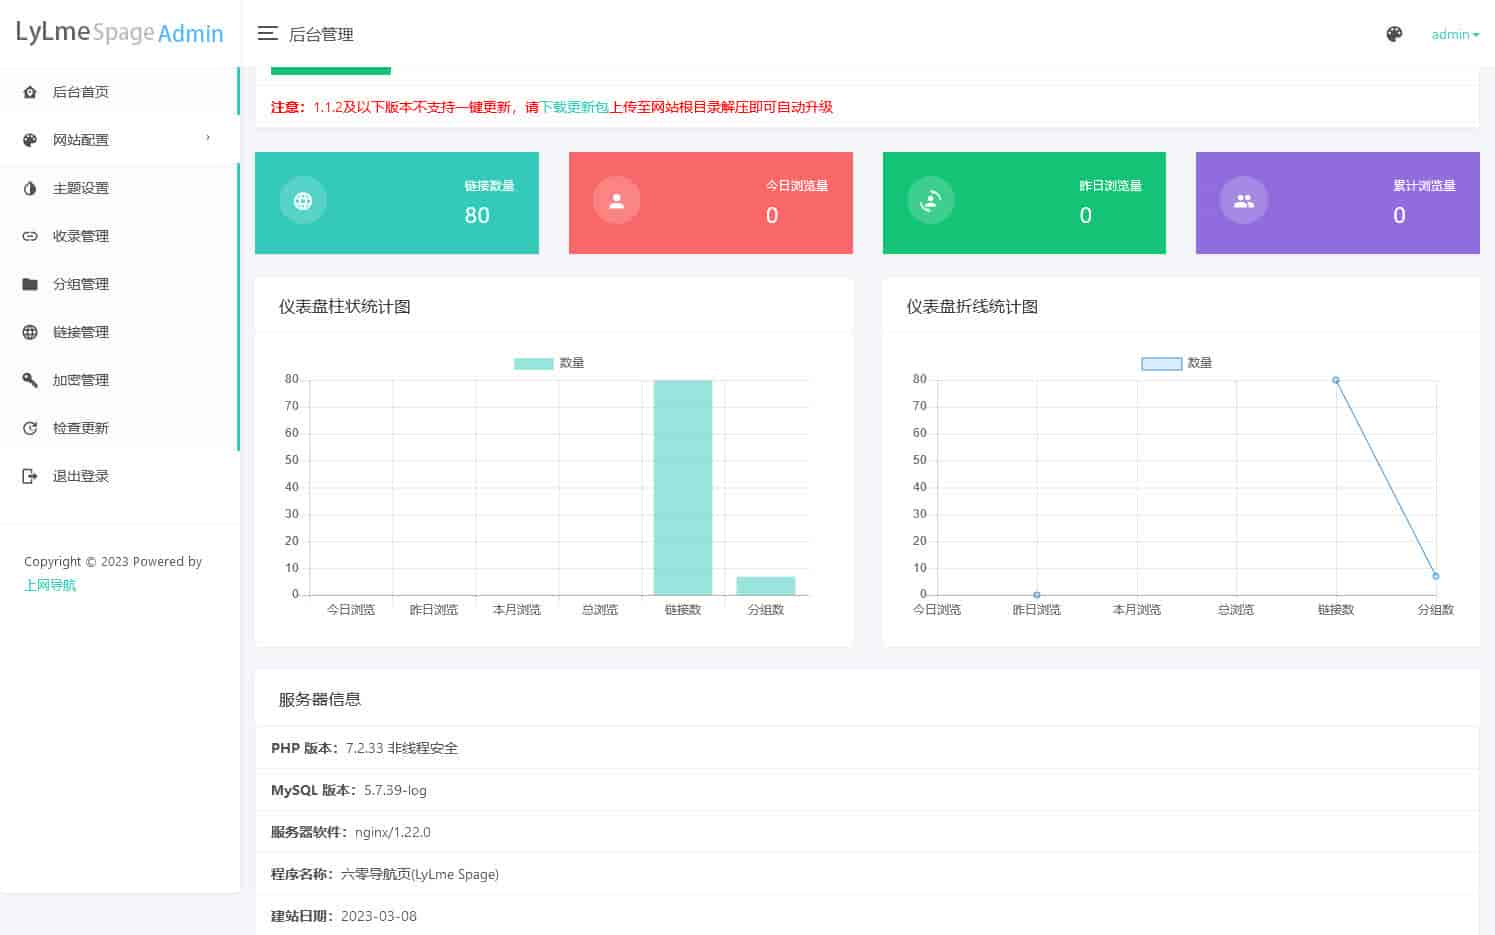Open 主题设置 in the sidebar
This screenshot has width=1495, height=935.
click(81, 188)
